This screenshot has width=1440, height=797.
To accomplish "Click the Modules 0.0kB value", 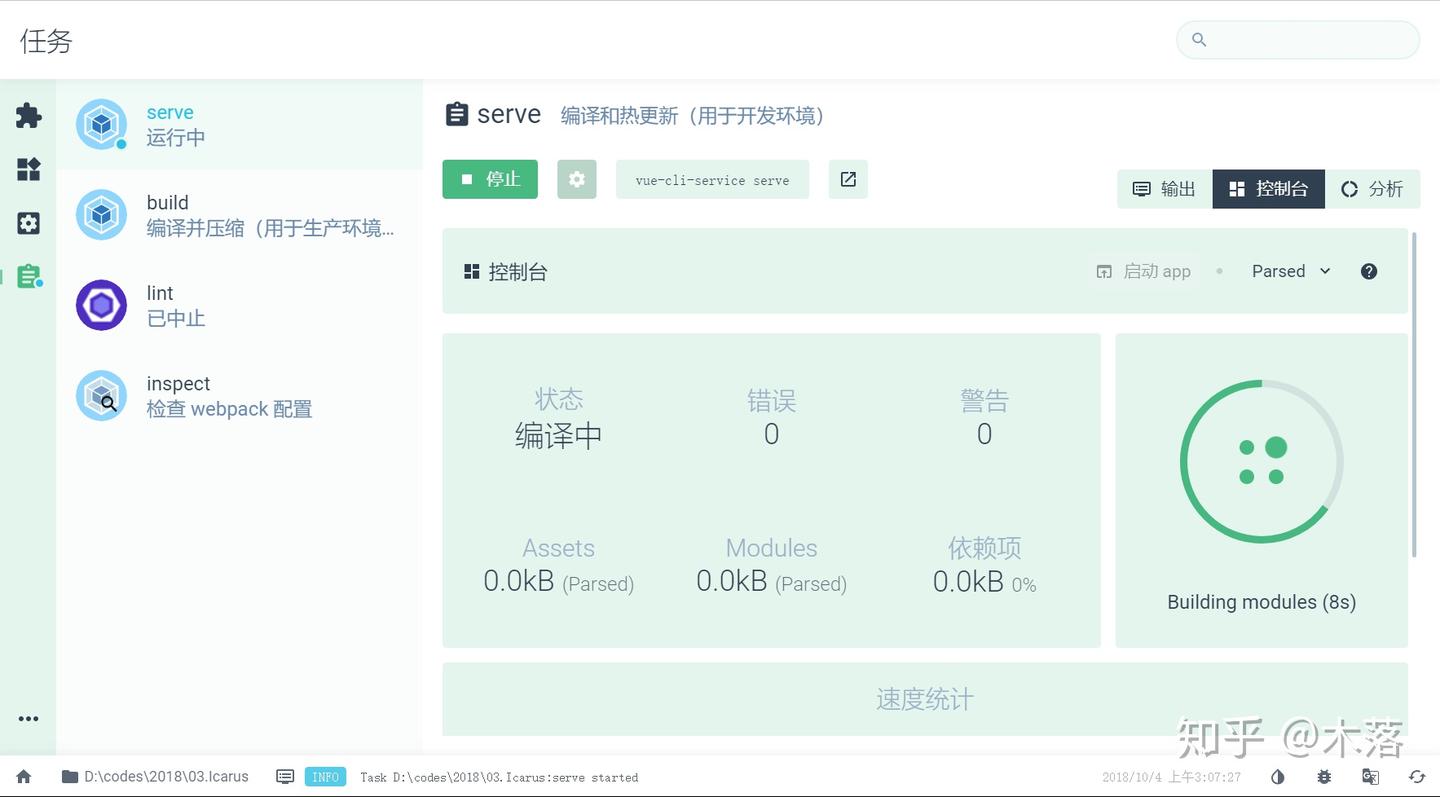I will 771,582.
